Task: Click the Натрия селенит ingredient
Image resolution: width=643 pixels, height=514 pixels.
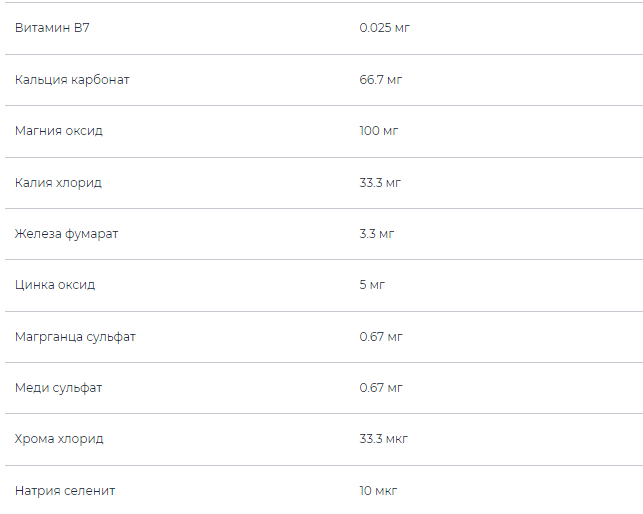Action: [65, 491]
